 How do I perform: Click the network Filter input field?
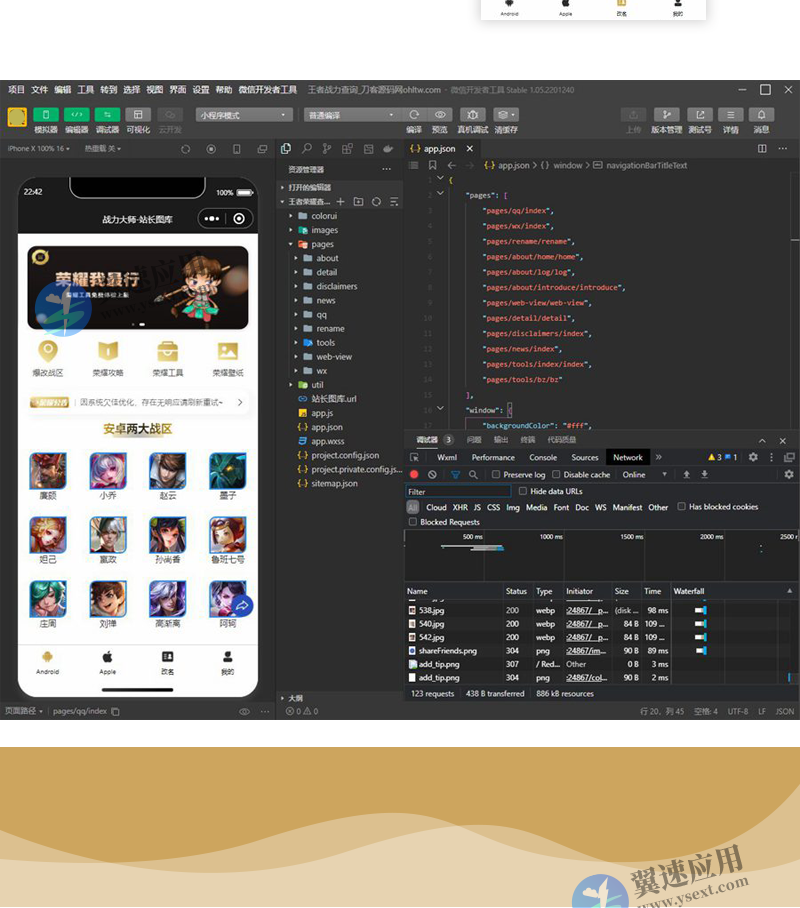[x=458, y=491]
